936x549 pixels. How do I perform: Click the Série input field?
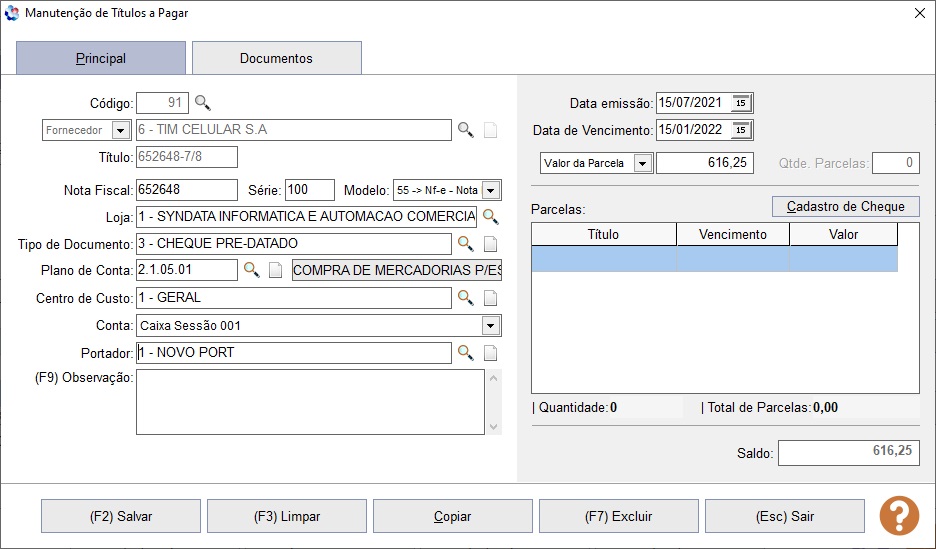tap(310, 190)
